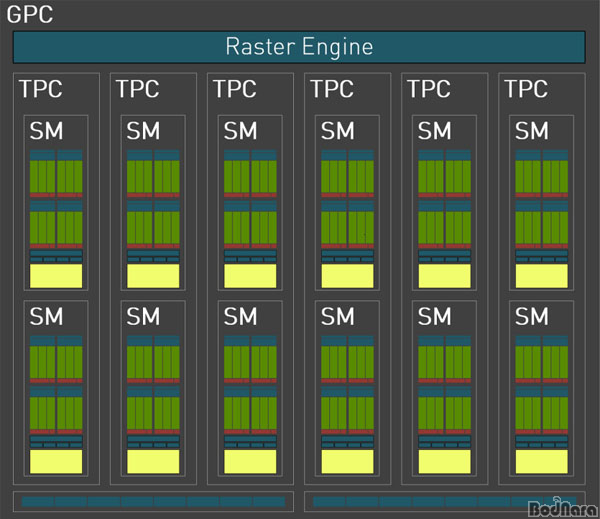Click the fourth TPC label from left

click(x=332, y=89)
